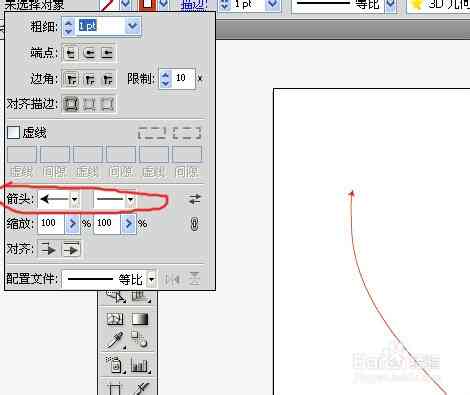Select the round cap endpoint option
Viewport: 470px width, 395px height.
pos(89,53)
